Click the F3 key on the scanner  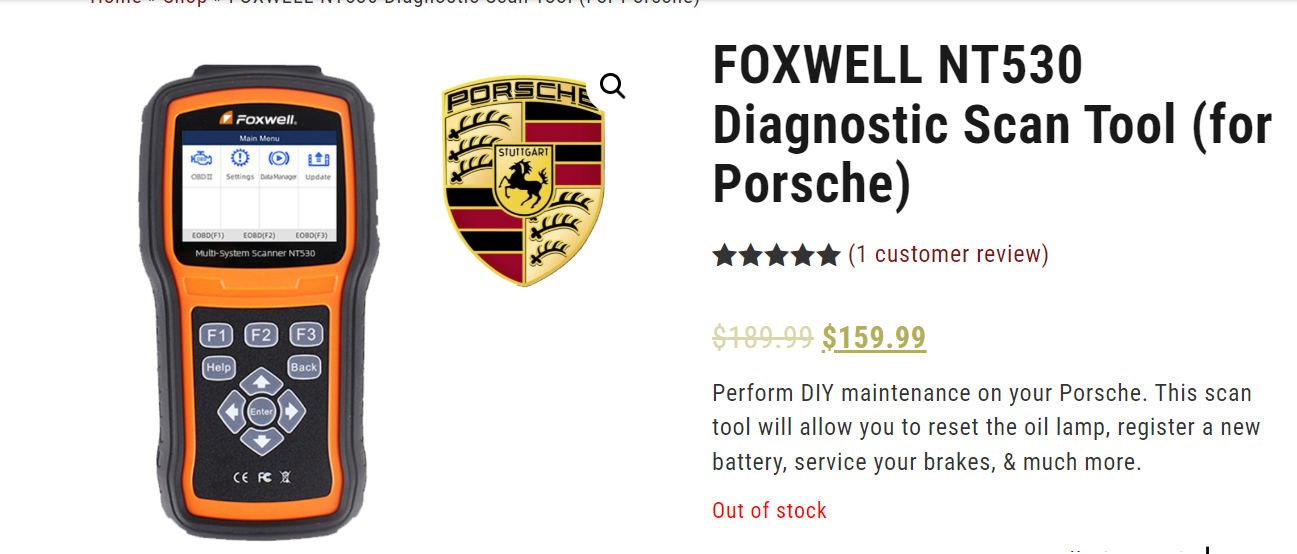pyautogui.click(x=306, y=335)
